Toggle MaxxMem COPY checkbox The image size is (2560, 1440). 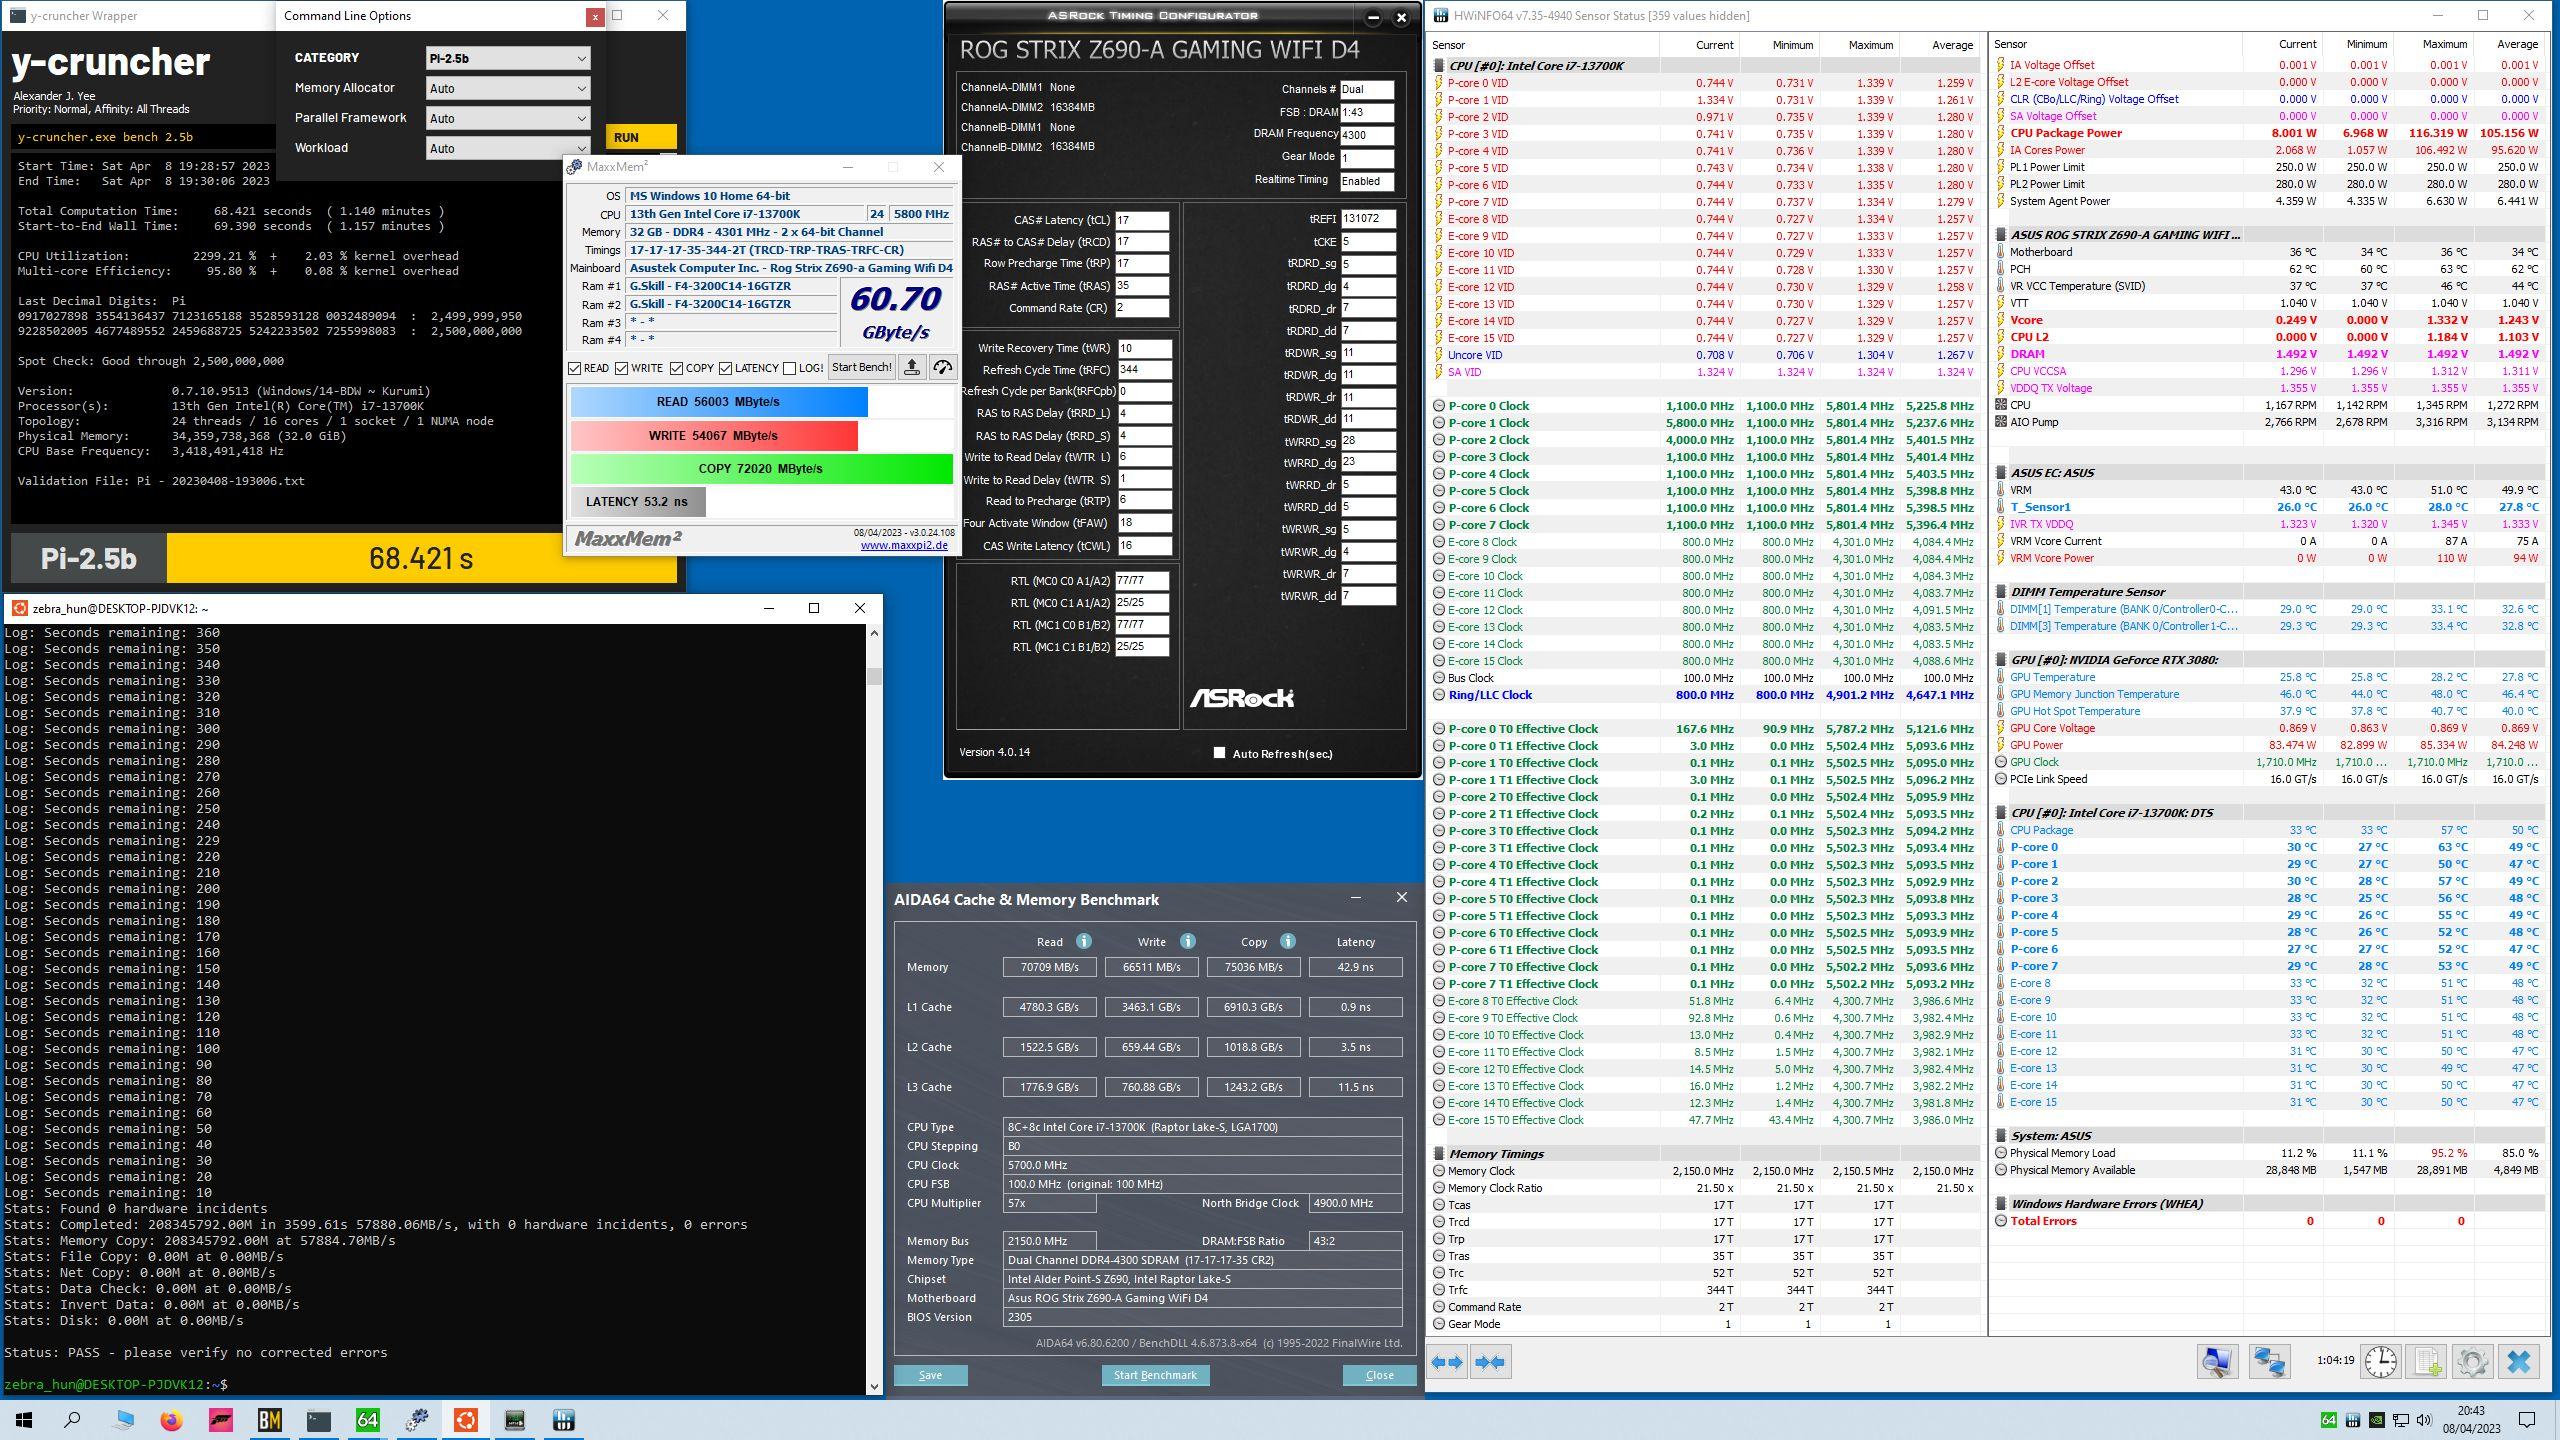point(677,368)
